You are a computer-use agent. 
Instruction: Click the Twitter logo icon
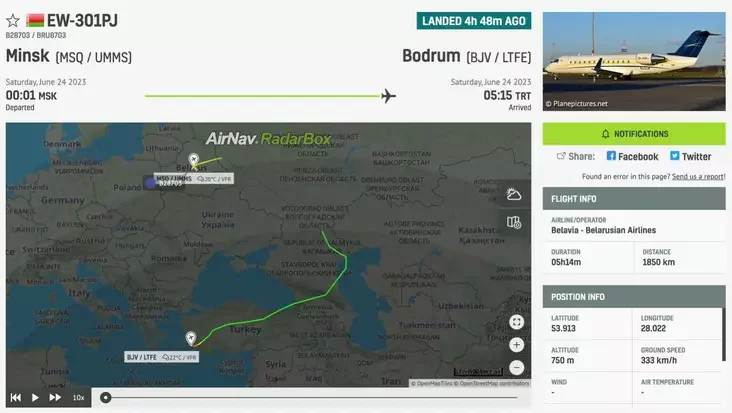[675, 156]
